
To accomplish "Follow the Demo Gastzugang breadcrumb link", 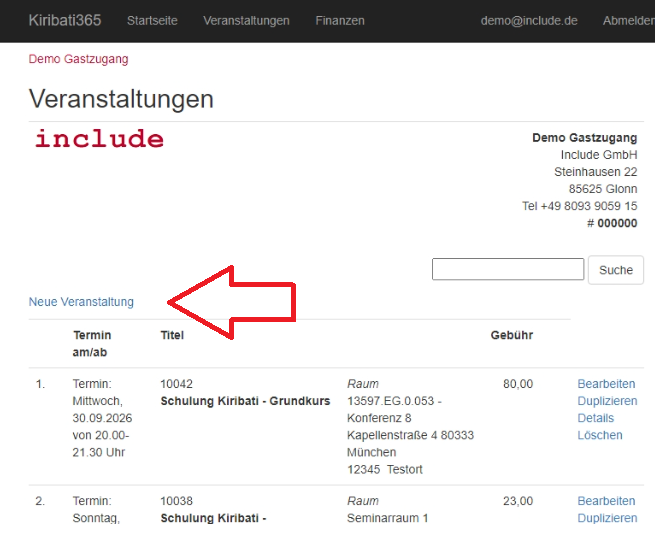I will [78, 59].
